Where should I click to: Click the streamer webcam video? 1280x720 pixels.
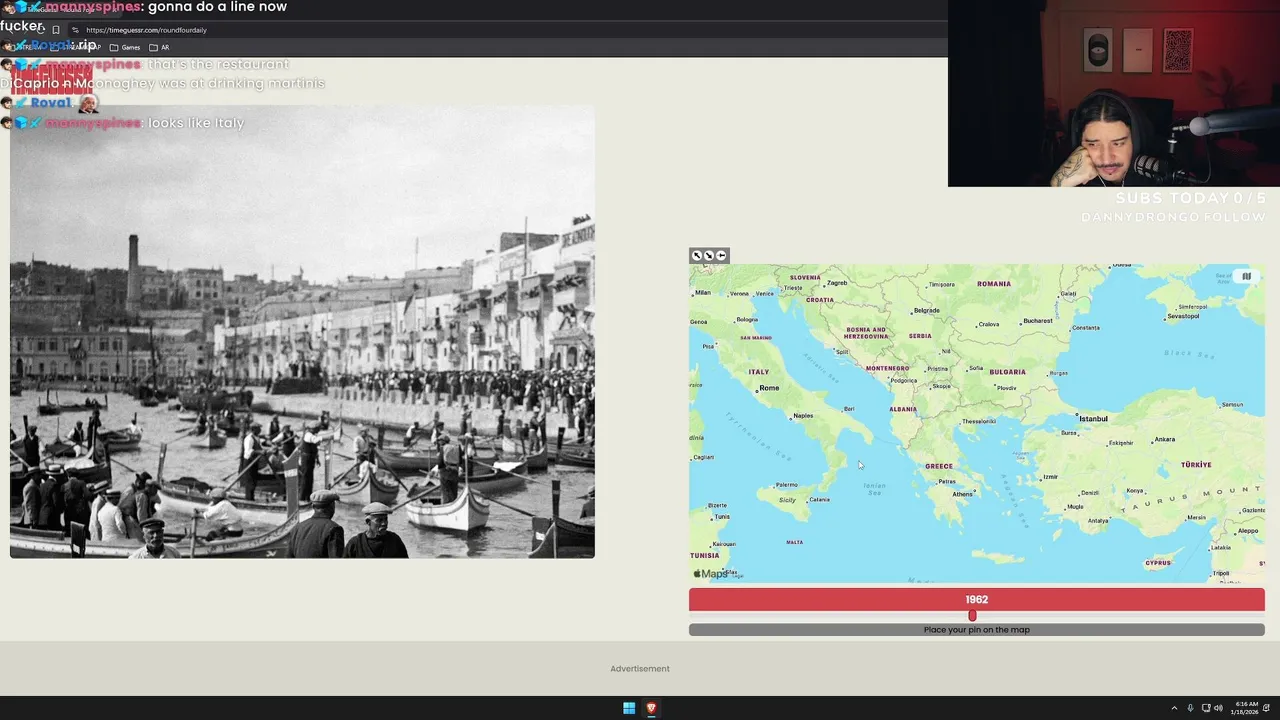pyautogui.click(x=1113, y=93)
